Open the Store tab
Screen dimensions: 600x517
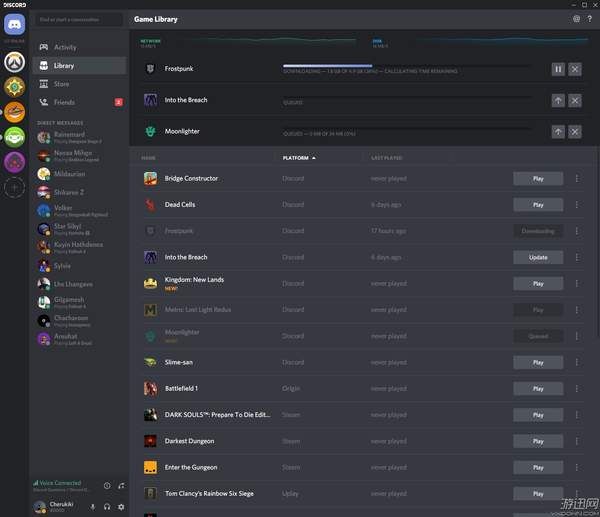coord(79,84)
